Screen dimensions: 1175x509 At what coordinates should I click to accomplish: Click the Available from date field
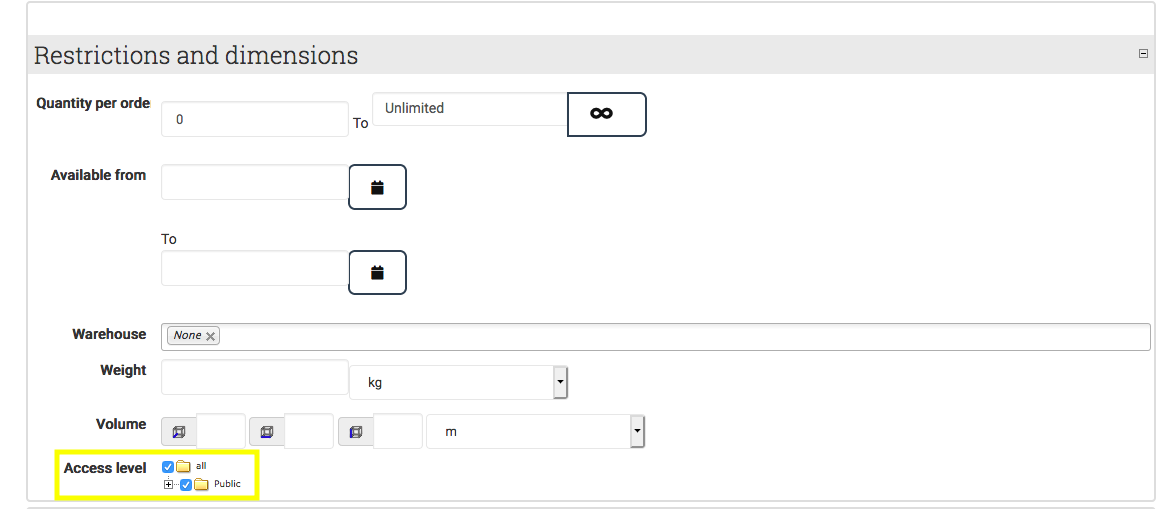tap(254, 182)
